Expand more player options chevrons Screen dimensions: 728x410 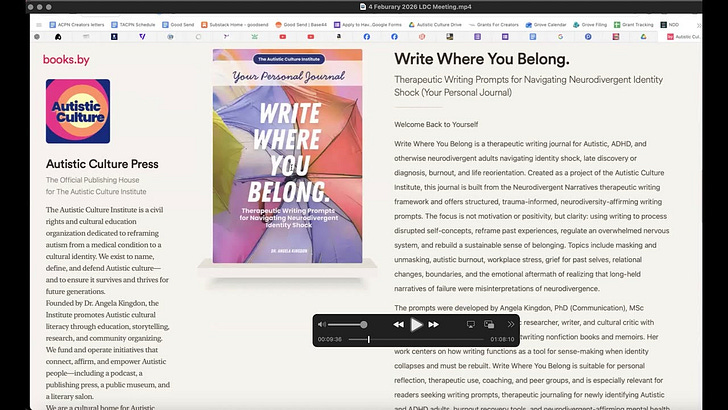[510, 324]
